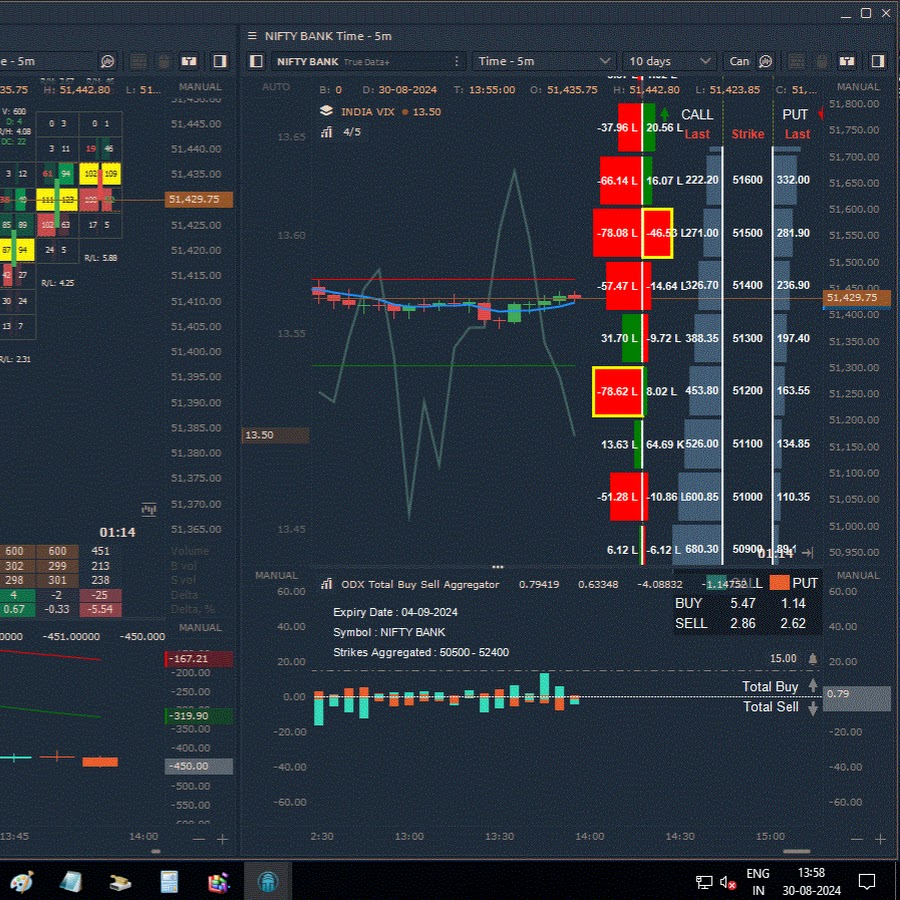
Task: Click the Total Sell down arrow
Action: pyautogui.click(x=813, y=708)
